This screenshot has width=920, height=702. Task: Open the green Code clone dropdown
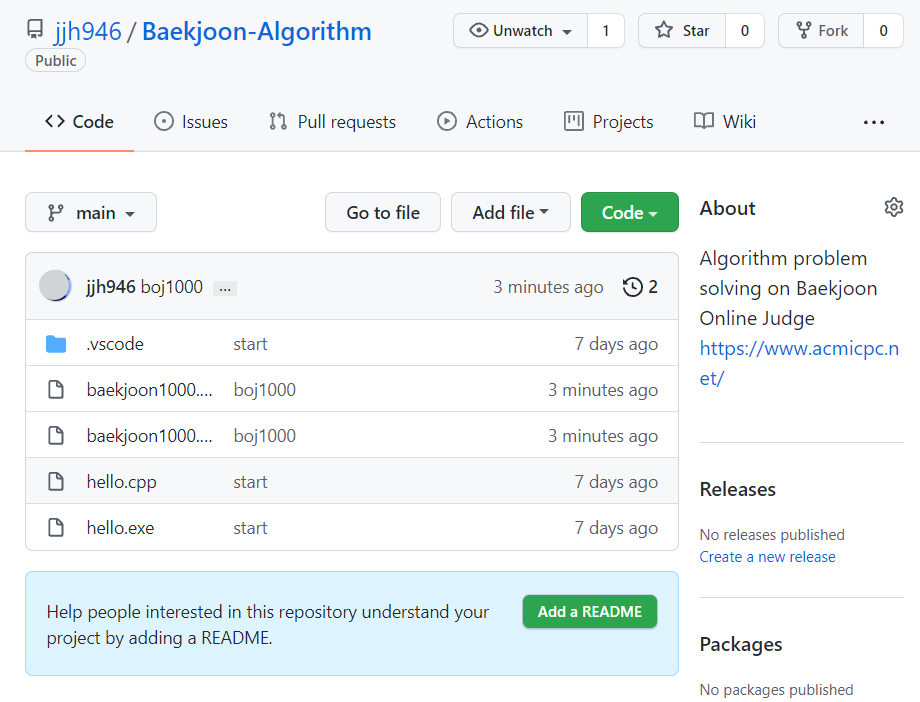(x=630, y=212)
